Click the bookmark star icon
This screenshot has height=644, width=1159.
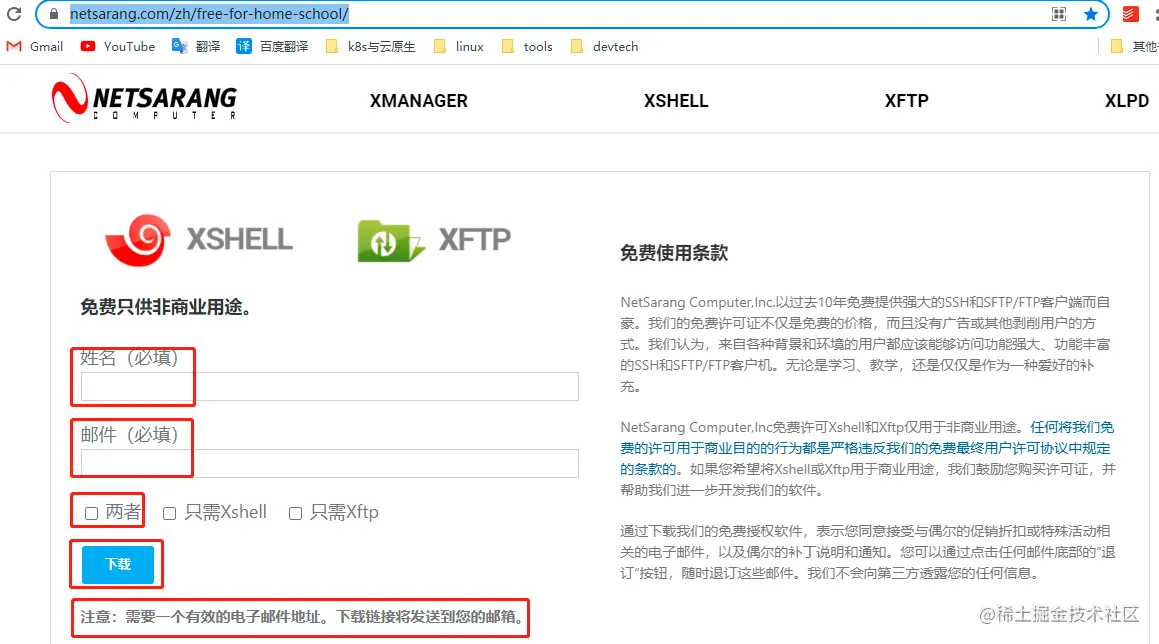click(x=1091, y=14)
